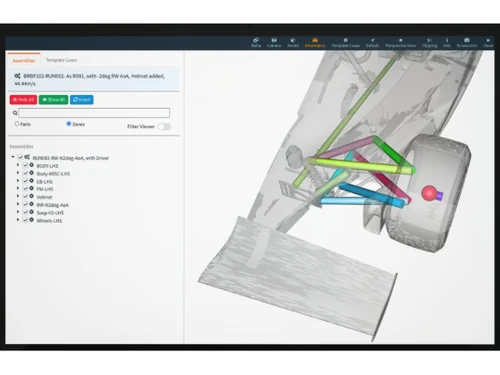Image resolution: width=500 pixels, height=375 pixels.
Task: Select the Model toolbar icon
Action: (x=293, y=43)
